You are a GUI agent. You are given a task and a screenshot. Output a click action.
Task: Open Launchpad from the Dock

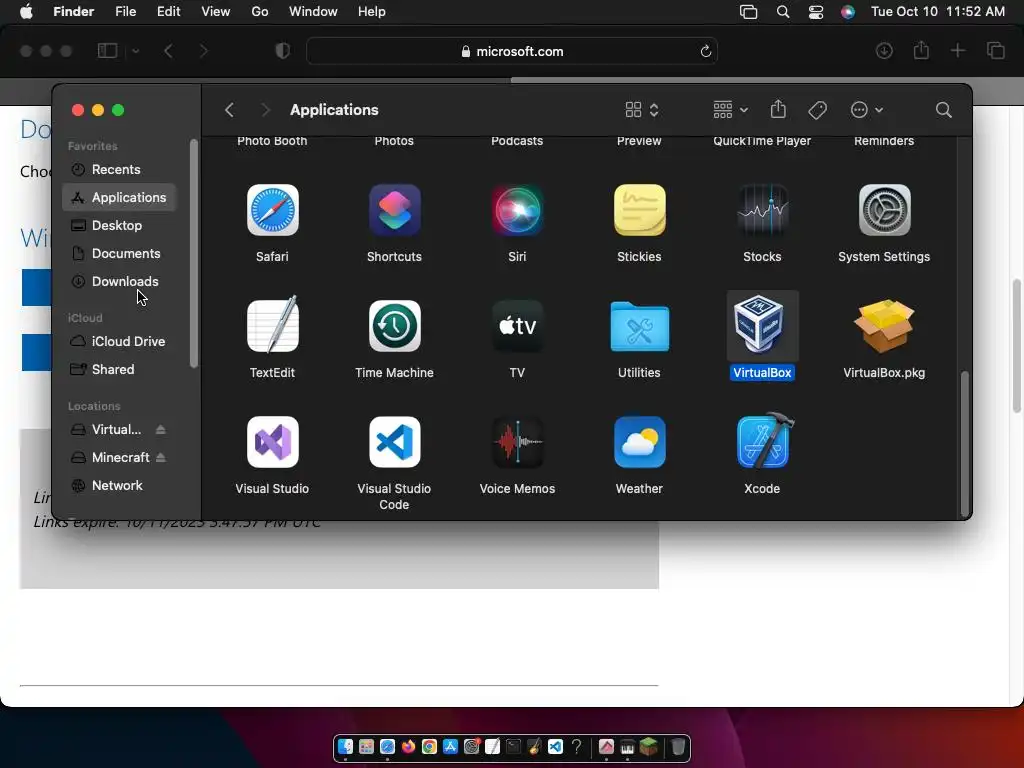click(x=366, y=746)
